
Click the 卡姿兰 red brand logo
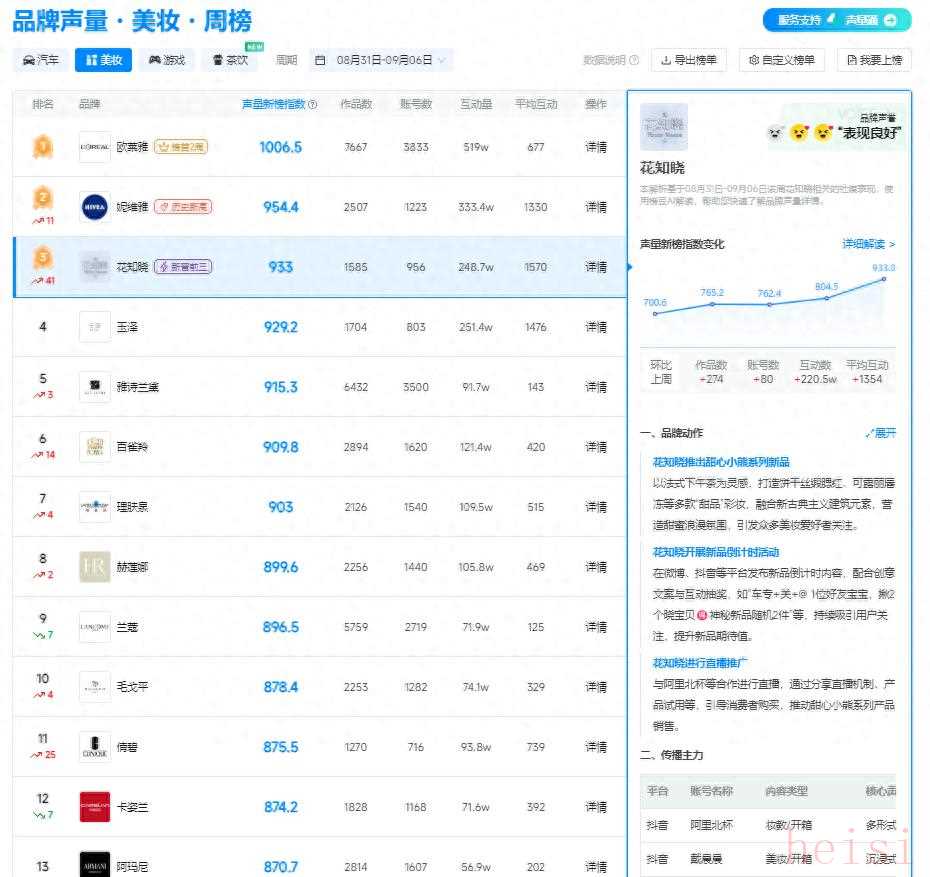click(94, 807)
